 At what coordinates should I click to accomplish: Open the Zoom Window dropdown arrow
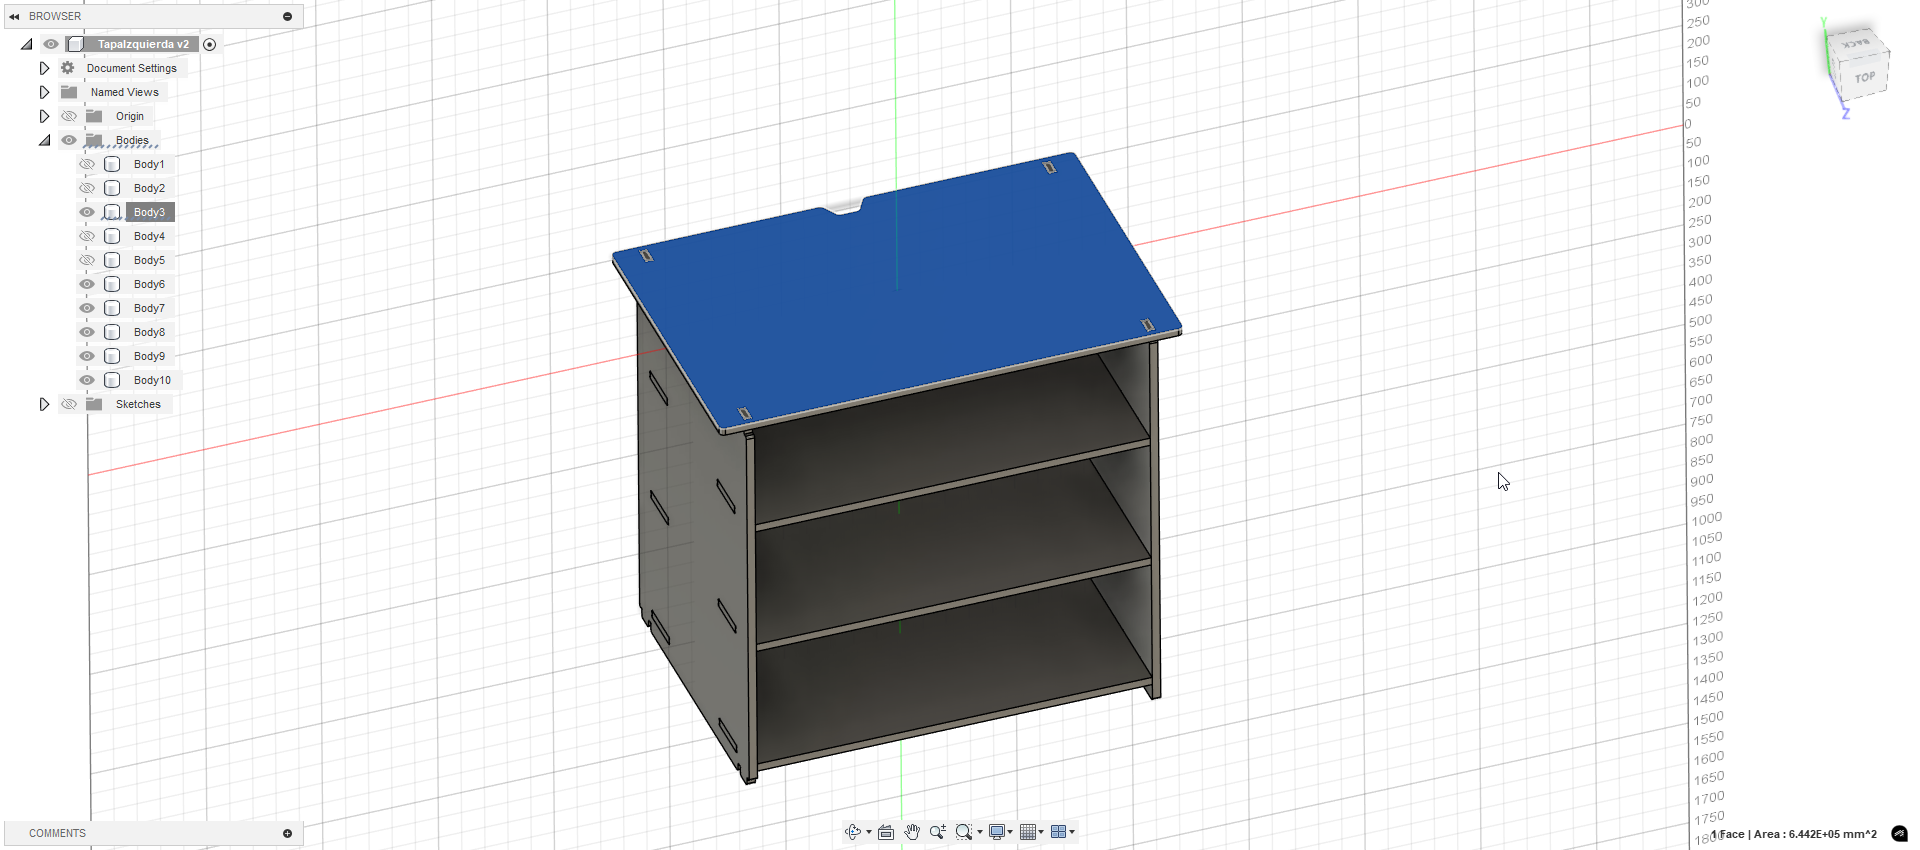980,832
